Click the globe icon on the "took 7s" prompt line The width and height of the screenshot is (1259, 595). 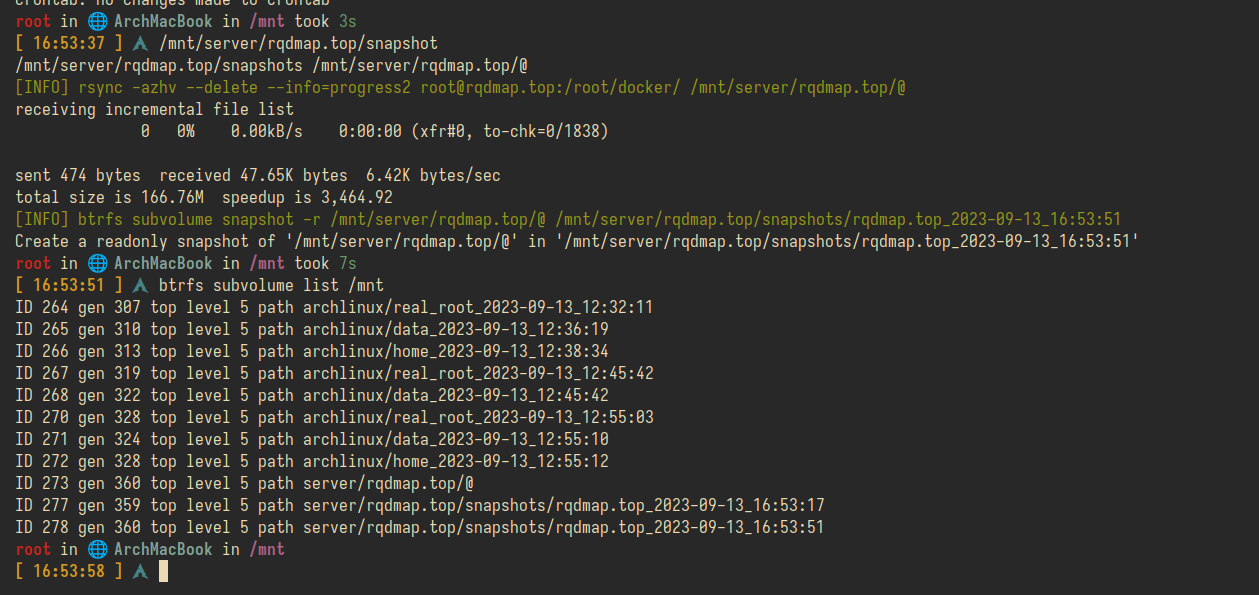click(x=97, y=263)
